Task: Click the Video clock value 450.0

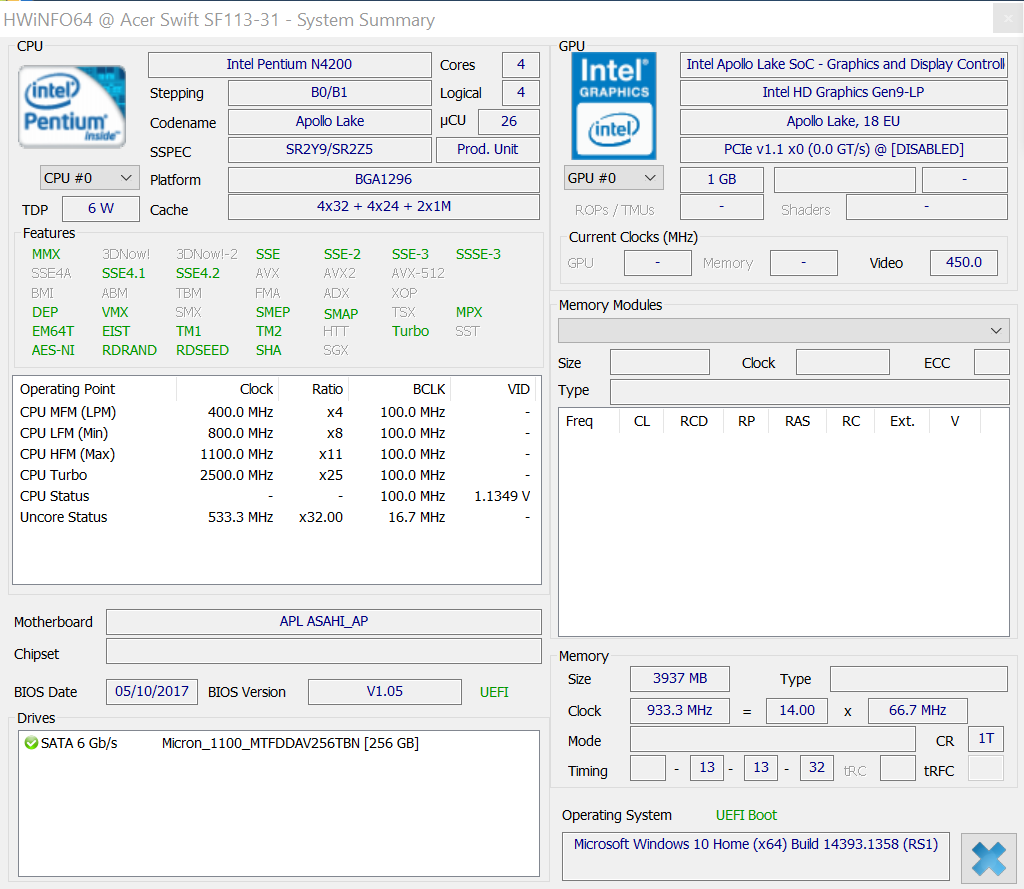Action: [964, 263]
